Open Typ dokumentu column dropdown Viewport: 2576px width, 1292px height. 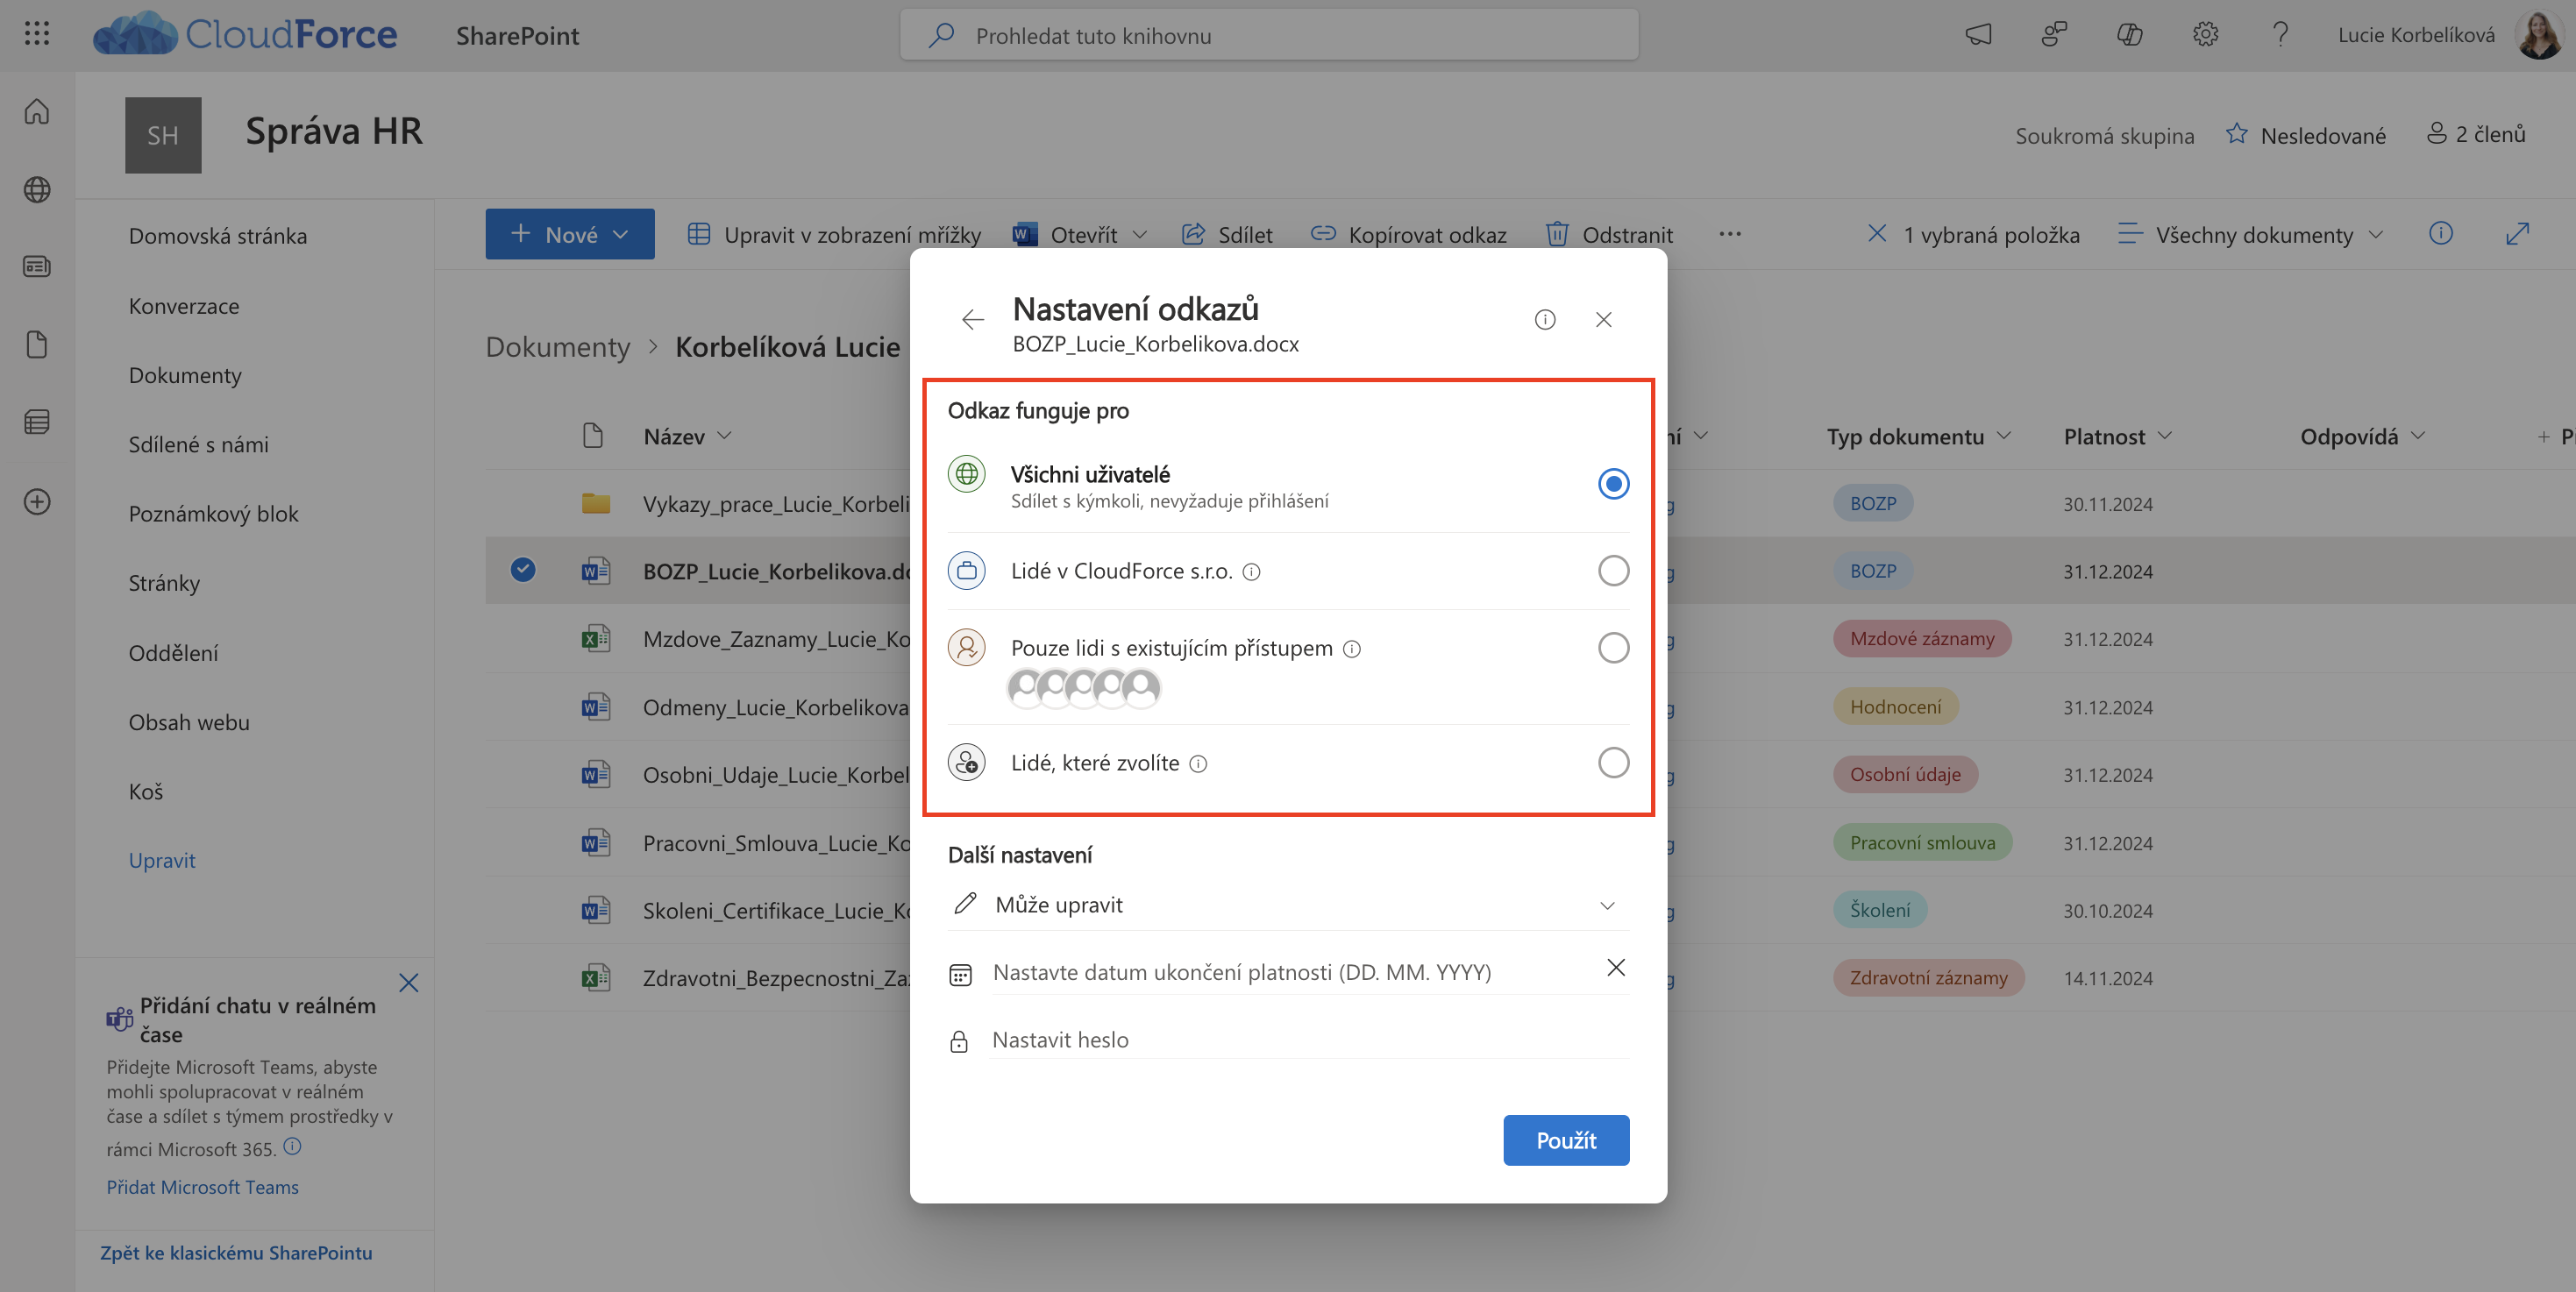pyautogui.click(x=1918, y=436)
